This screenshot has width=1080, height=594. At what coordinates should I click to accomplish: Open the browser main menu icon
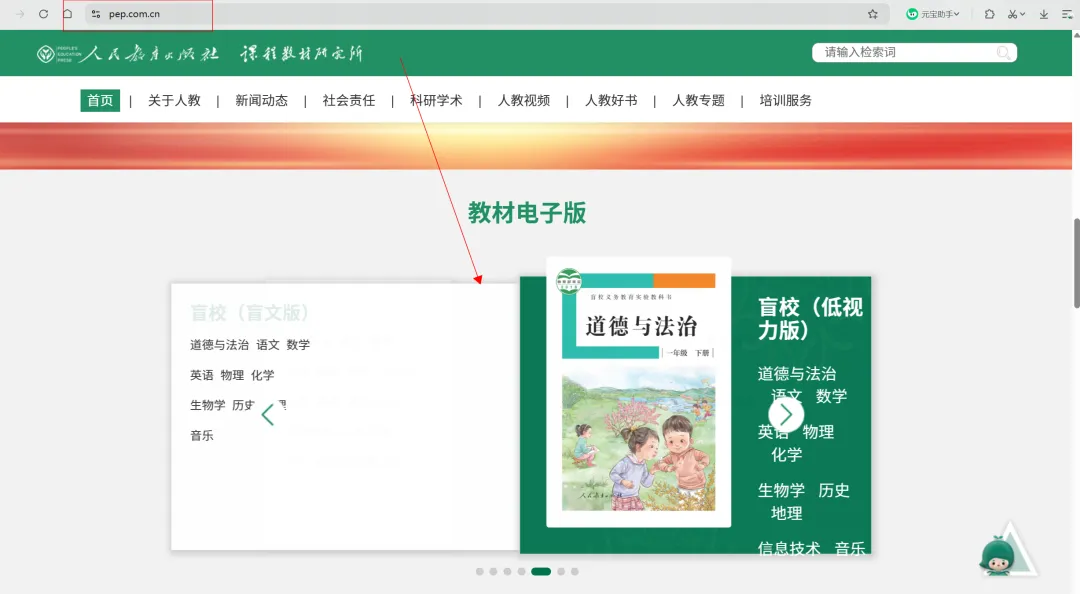pos(1067,14)
